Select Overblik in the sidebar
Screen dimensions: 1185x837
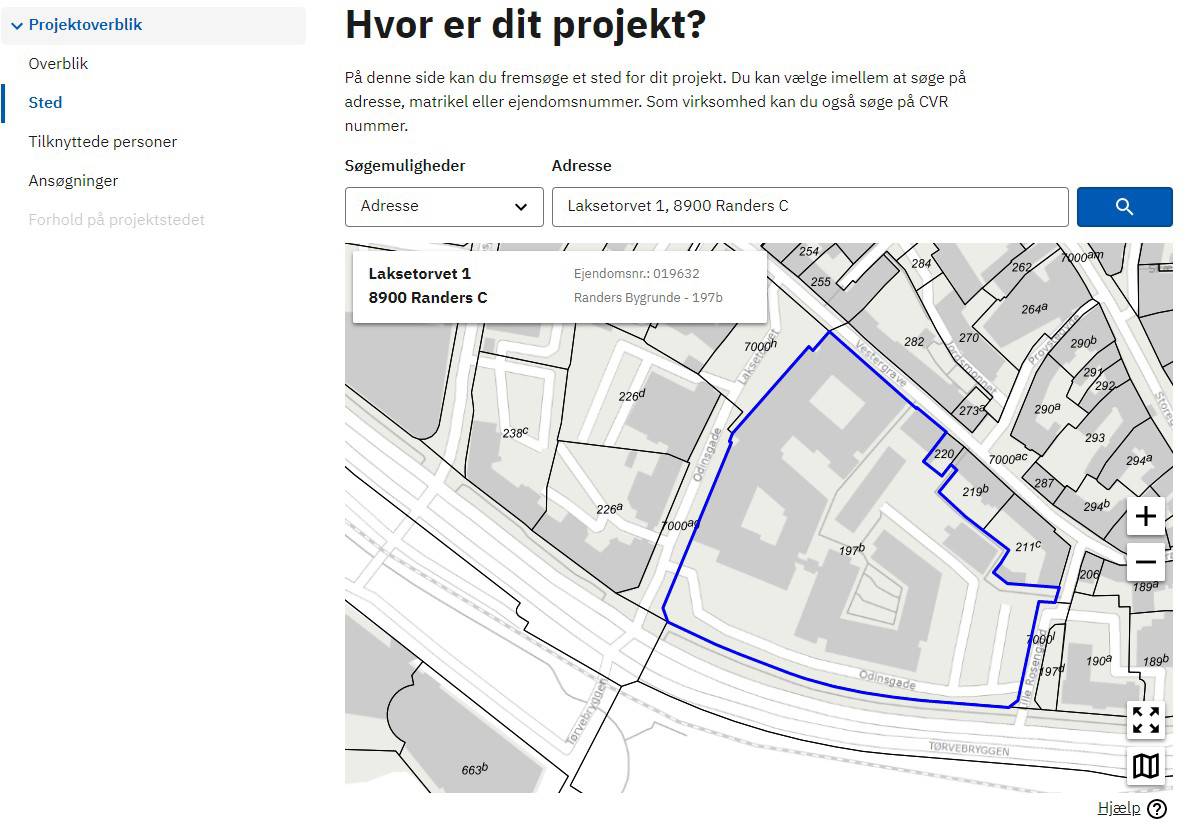click(58, 64)
